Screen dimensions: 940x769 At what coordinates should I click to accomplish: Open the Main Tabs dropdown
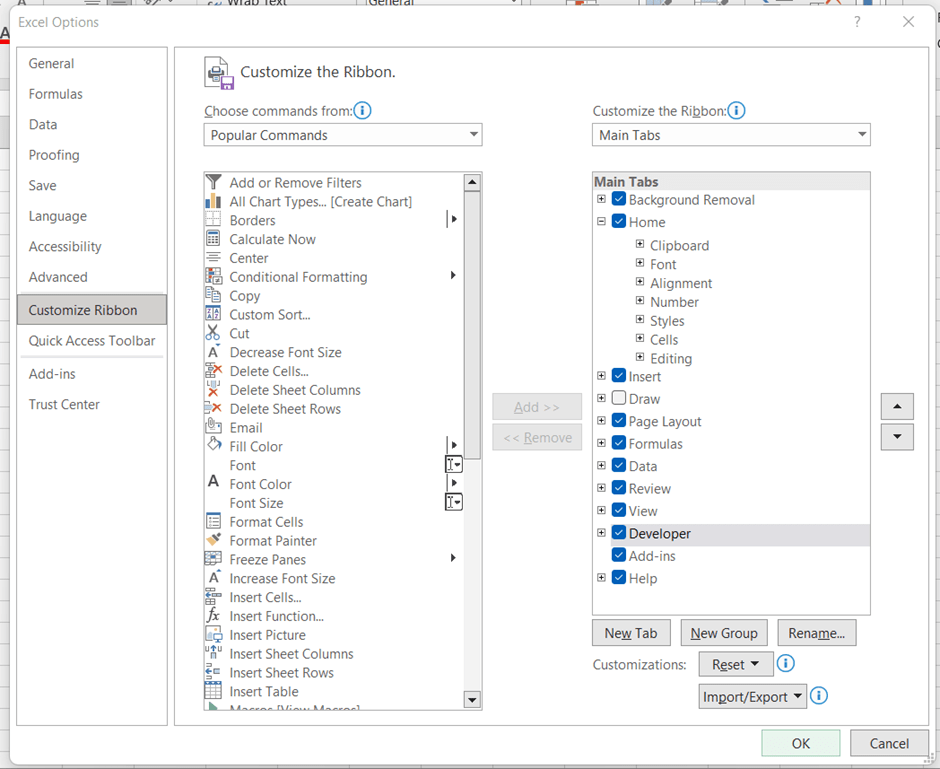point(731,135)
